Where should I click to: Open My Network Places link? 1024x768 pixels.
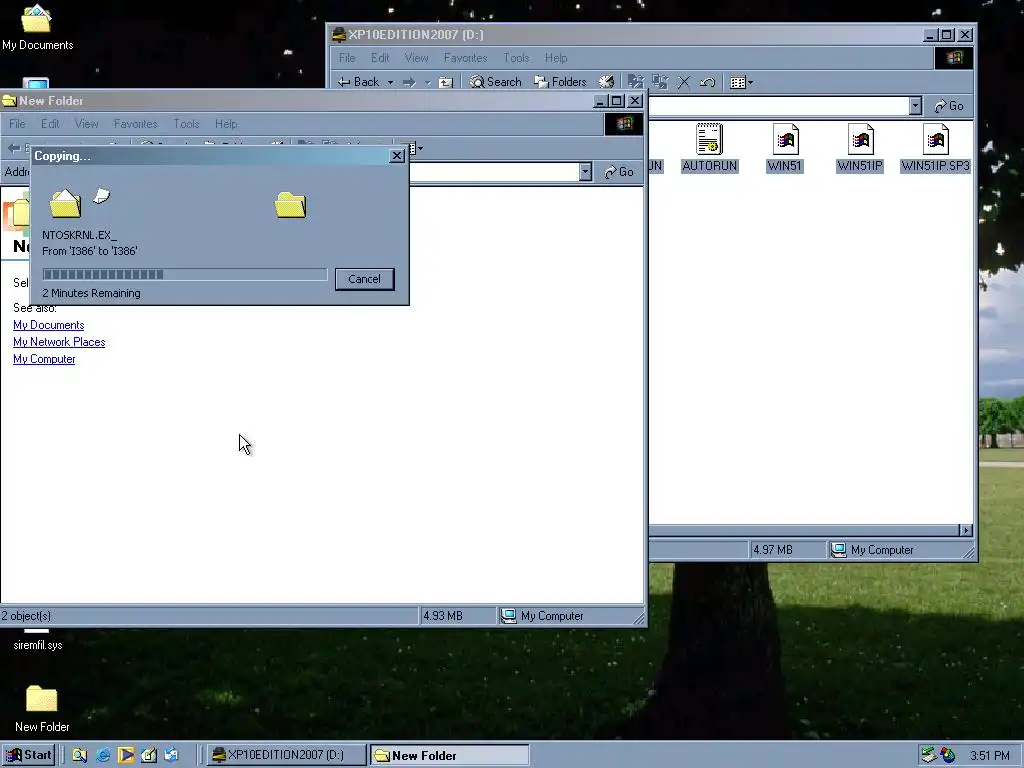(x=59, y=342)
